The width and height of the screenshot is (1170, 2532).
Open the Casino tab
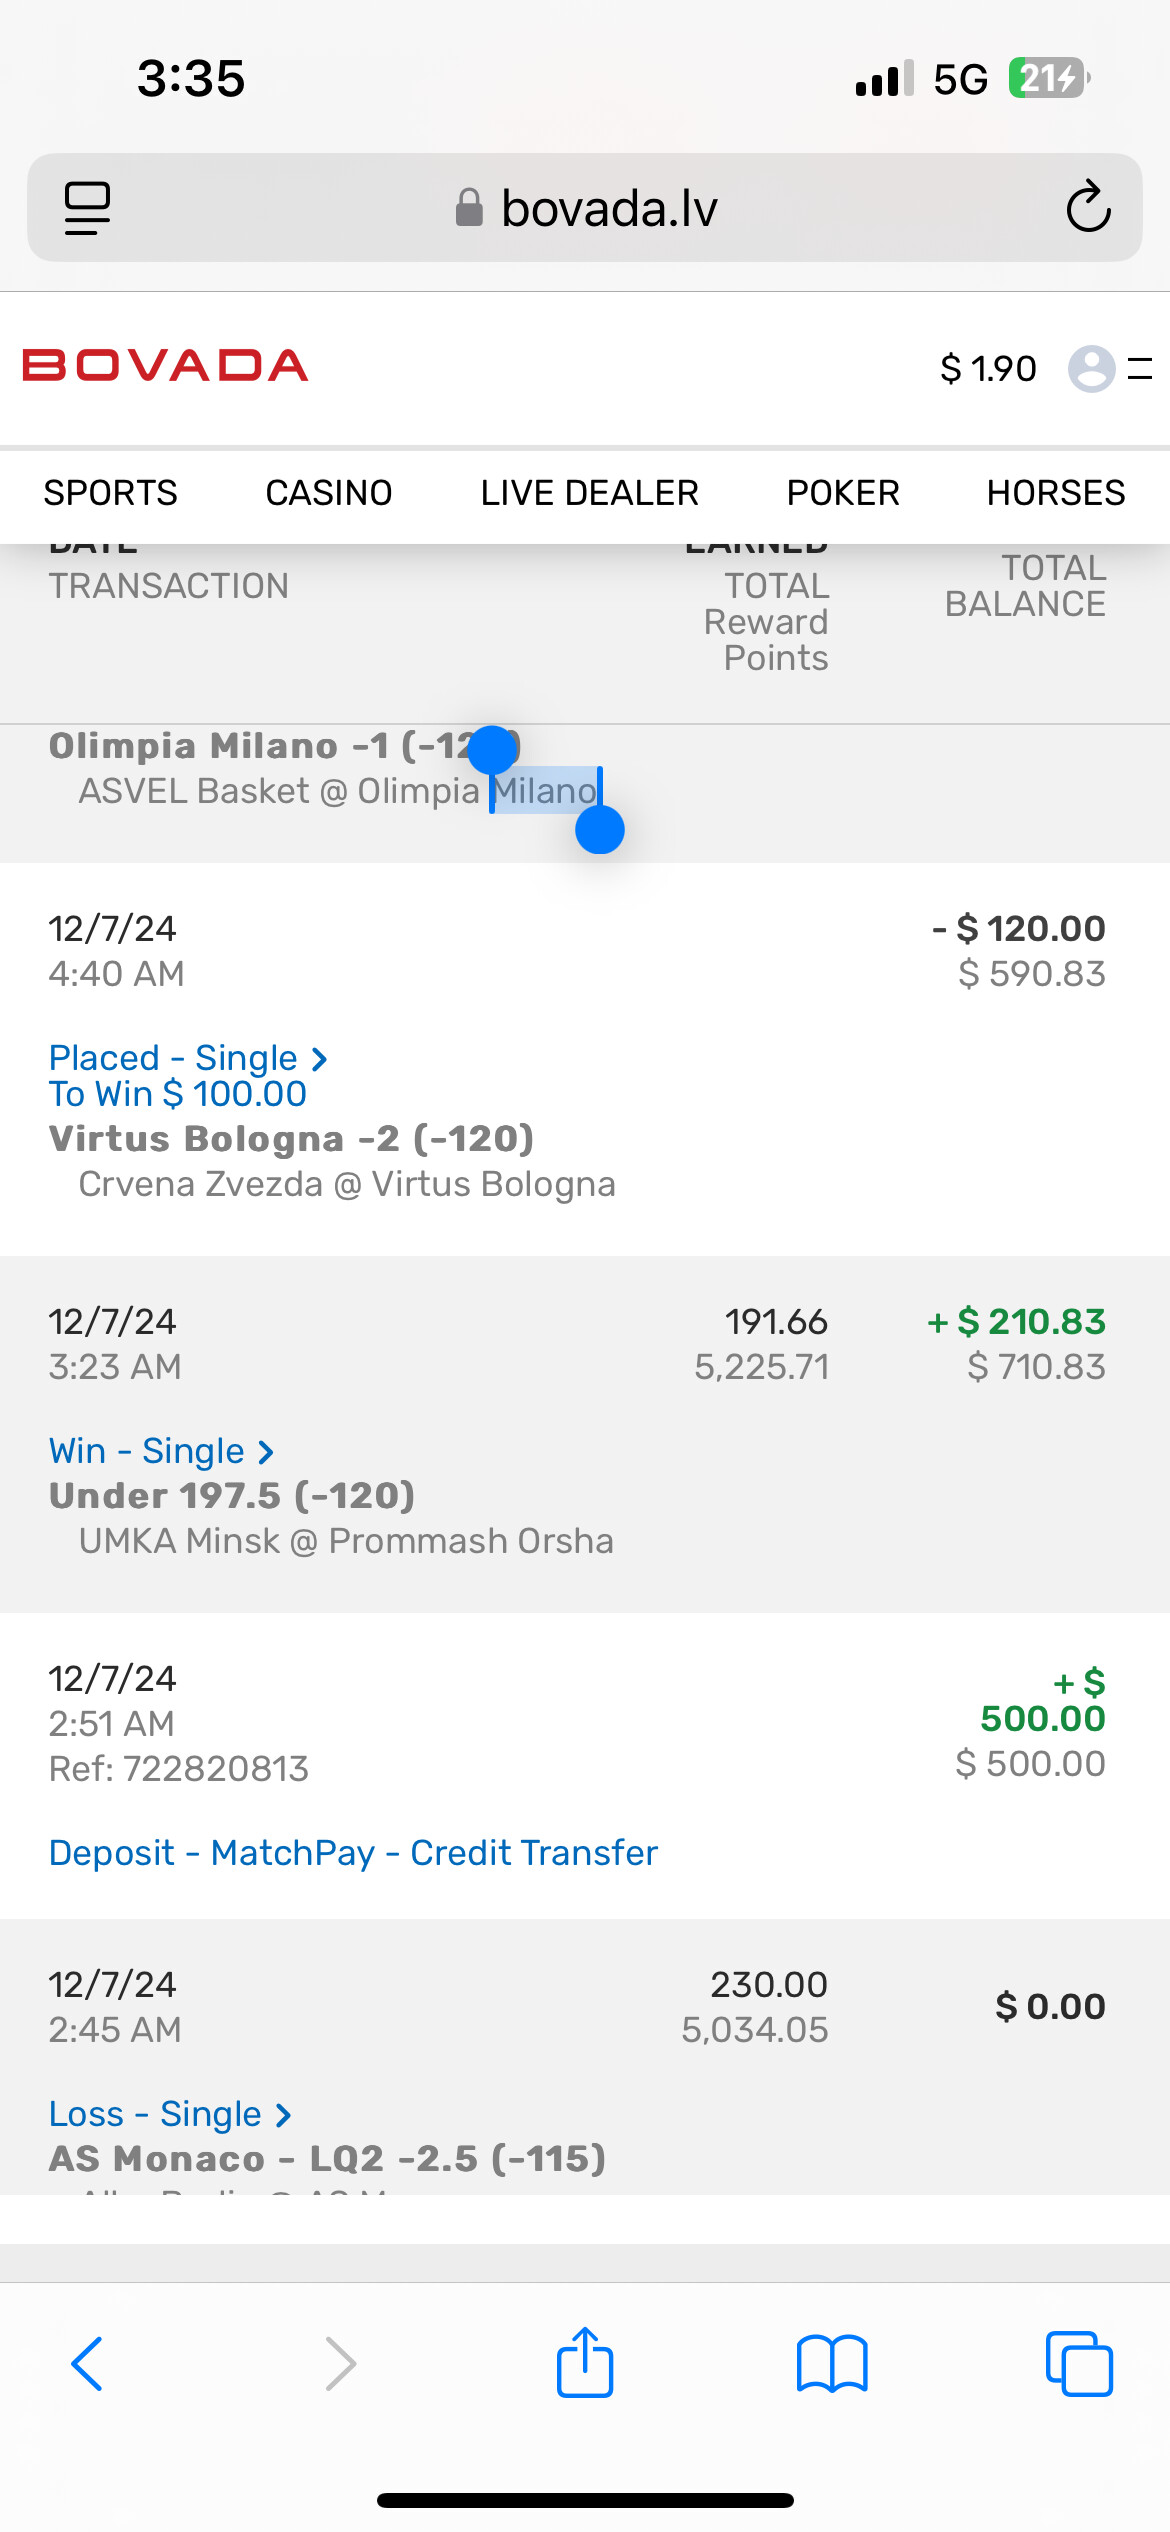click(x=328, y=493)
